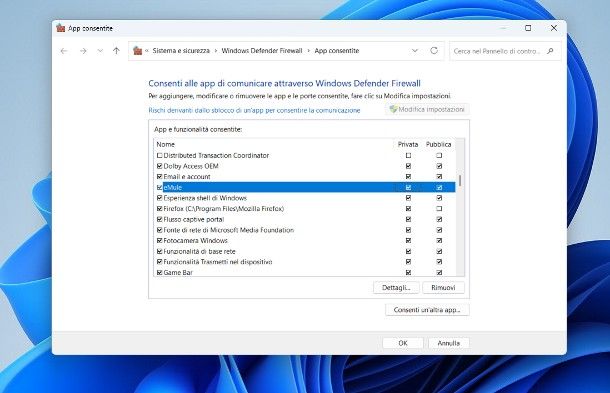Confirm with the OK button
This screenshot has height=393, width=610.
403,343
